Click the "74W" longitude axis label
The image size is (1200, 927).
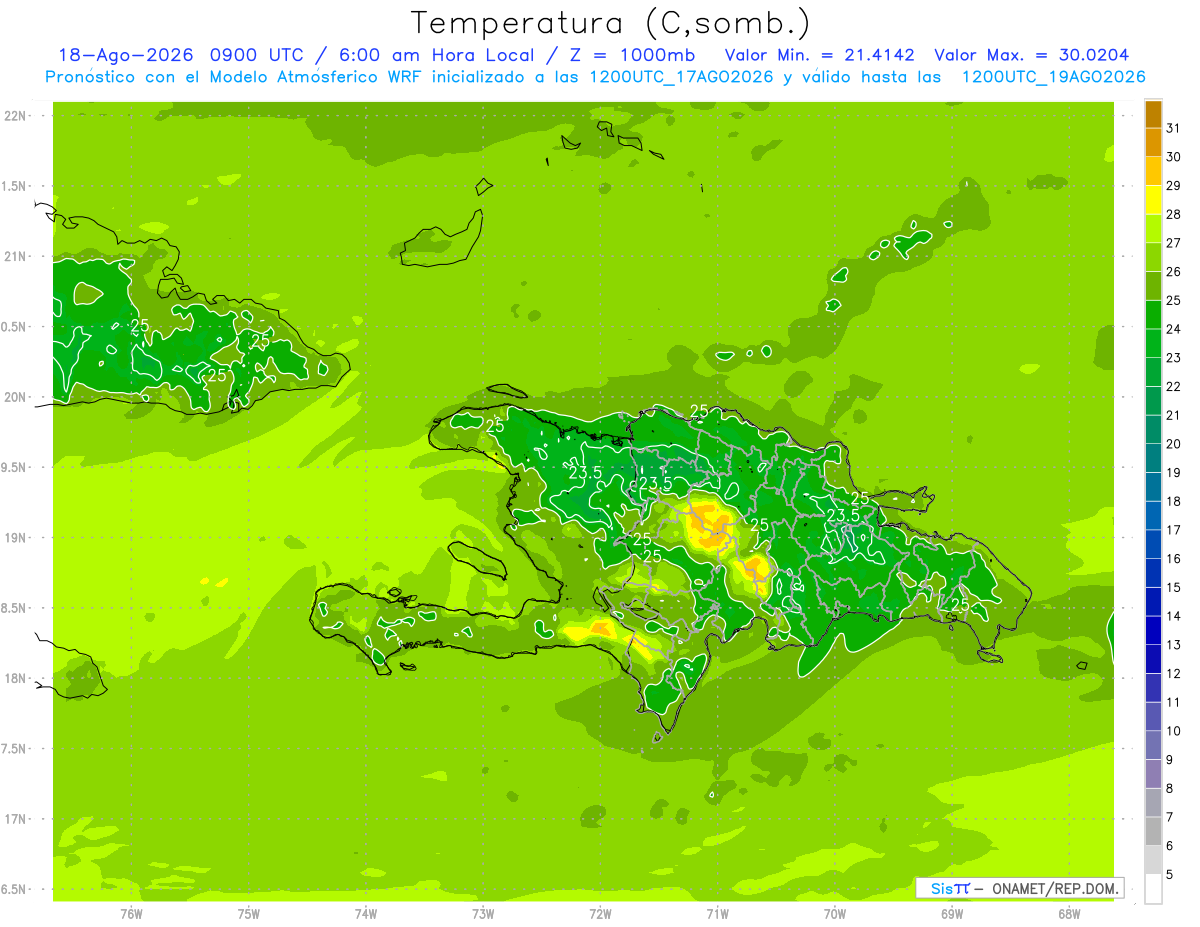(366, 913)
